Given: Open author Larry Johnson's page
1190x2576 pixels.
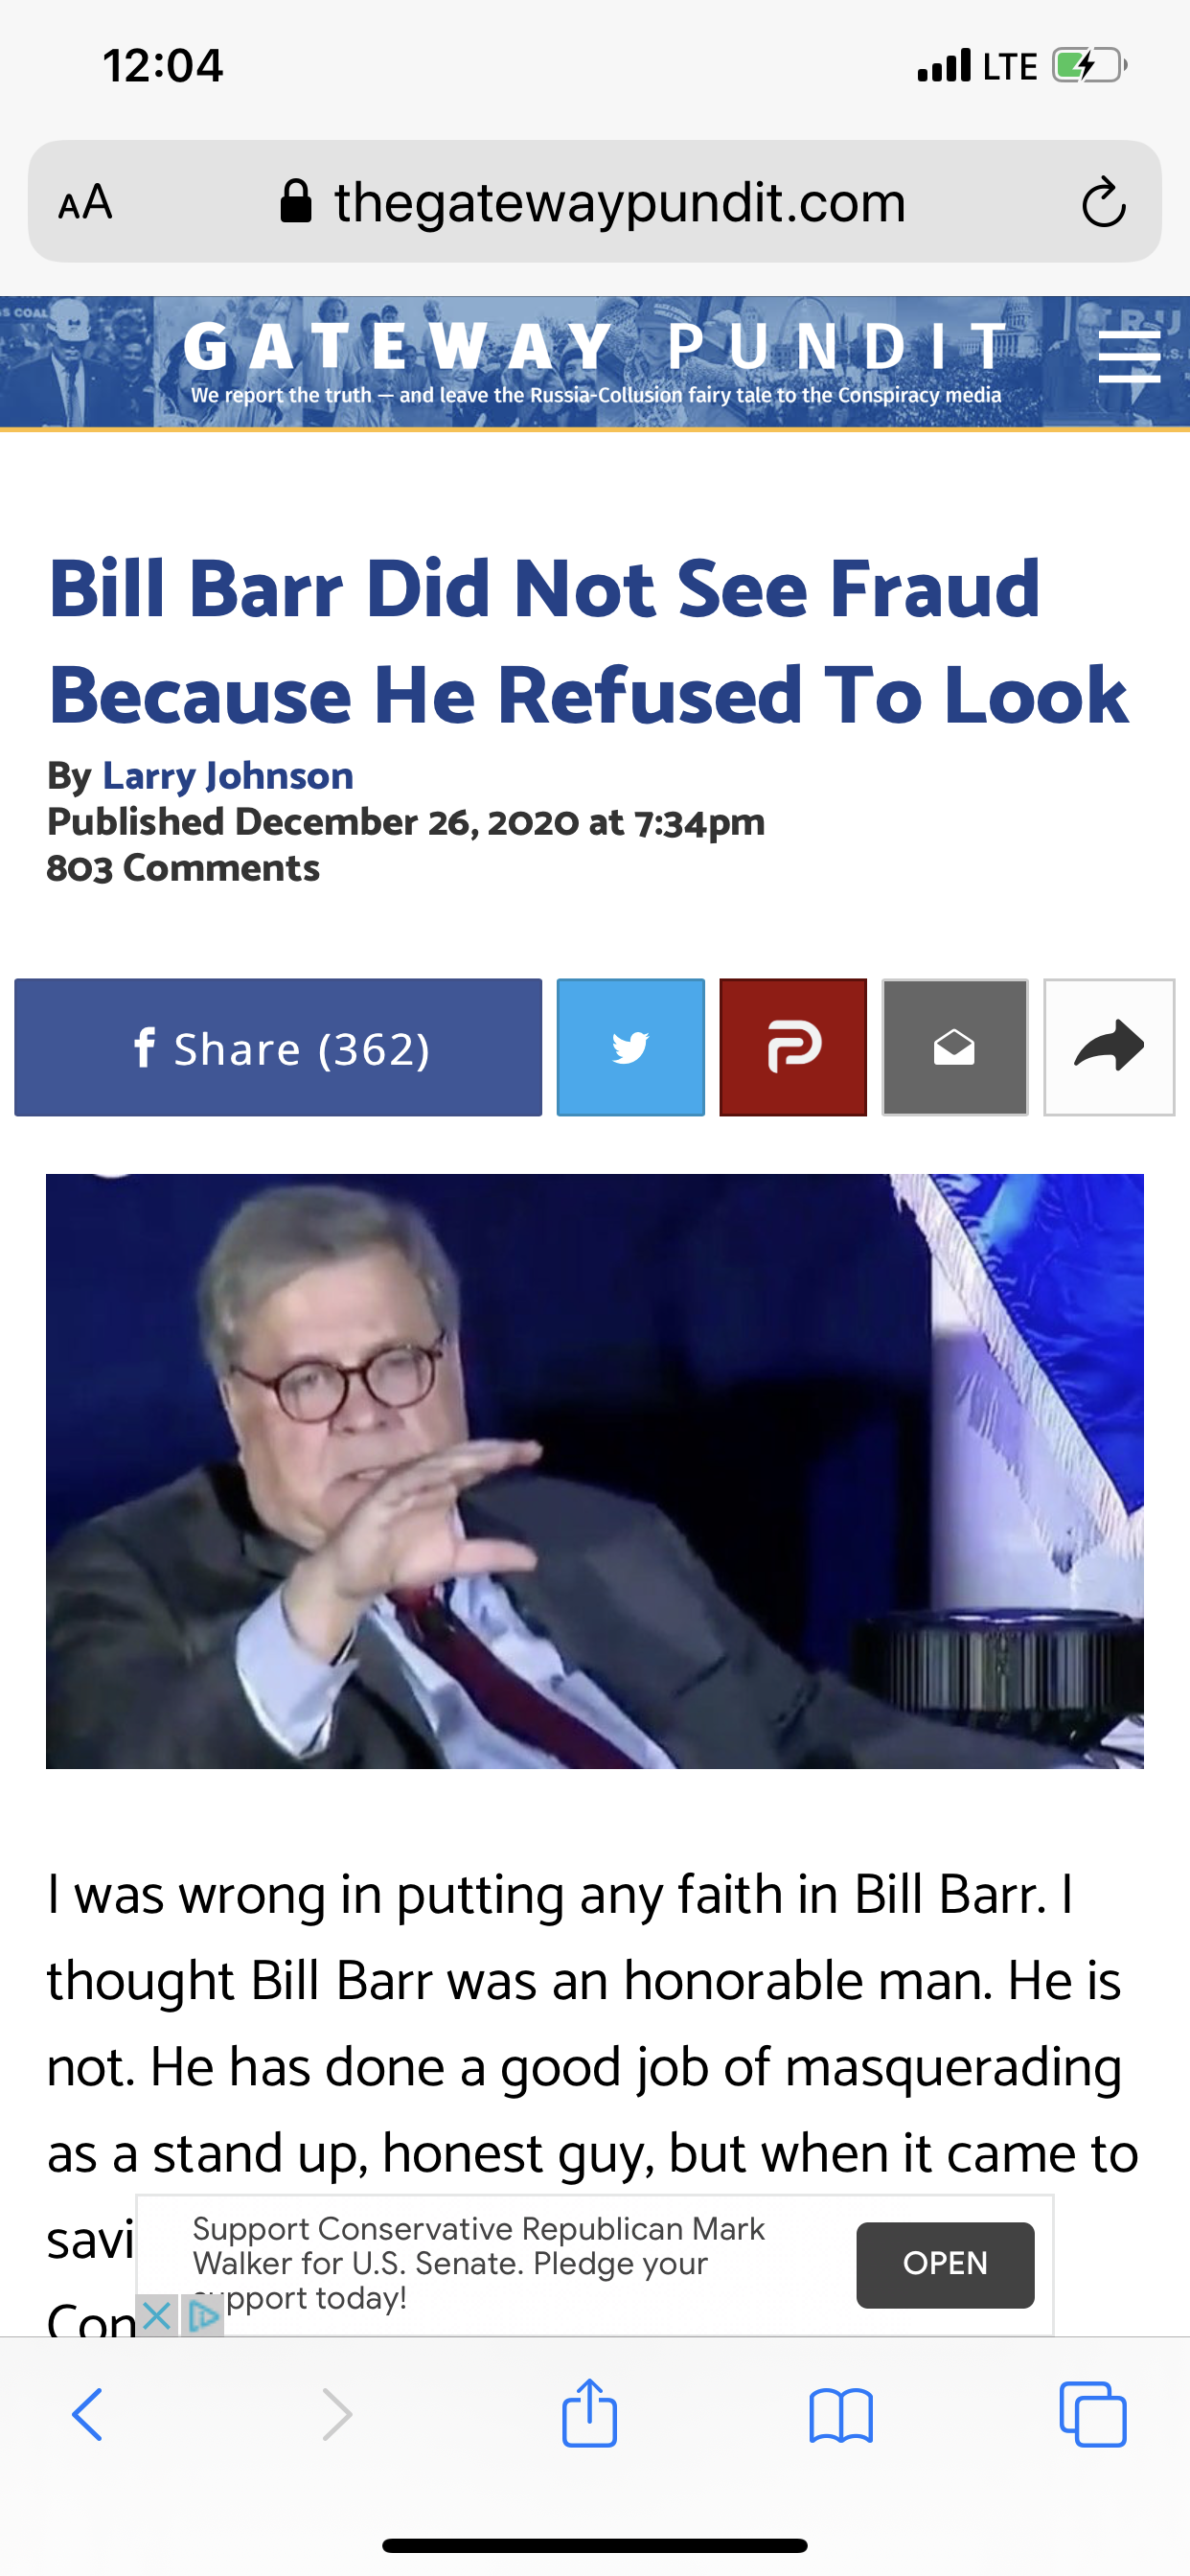Looking at the screenshot, I should 228,776.
